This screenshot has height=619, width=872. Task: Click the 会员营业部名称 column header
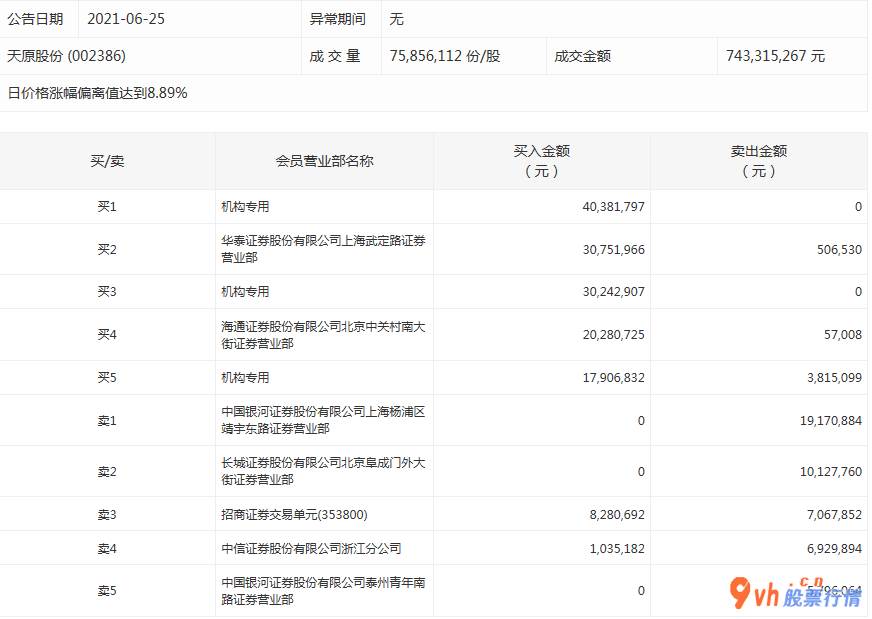tap(324, 161)
